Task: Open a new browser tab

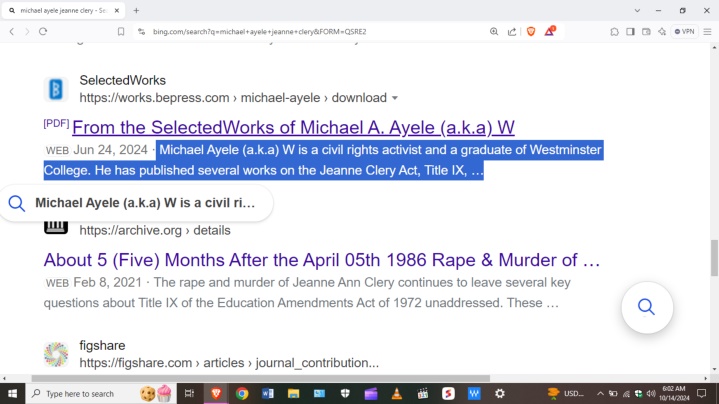Action: 136,10
